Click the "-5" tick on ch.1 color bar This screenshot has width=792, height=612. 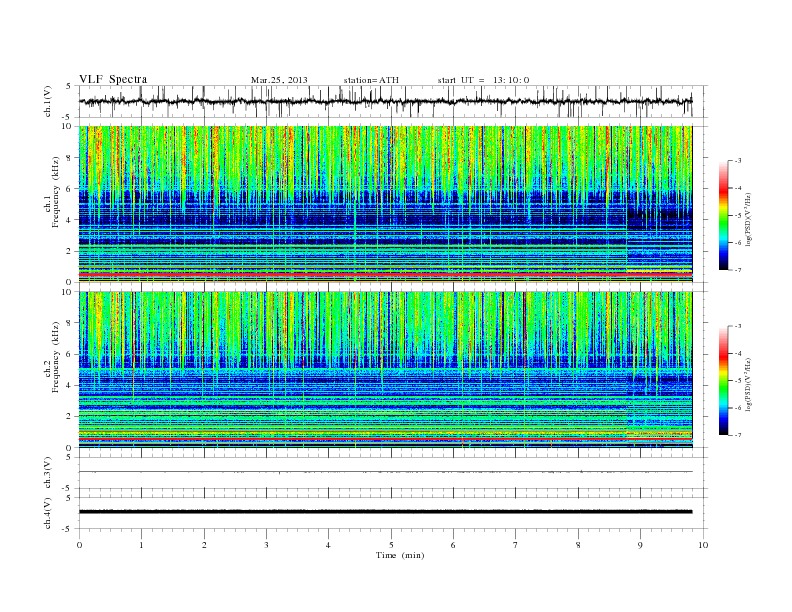(737, 216)
